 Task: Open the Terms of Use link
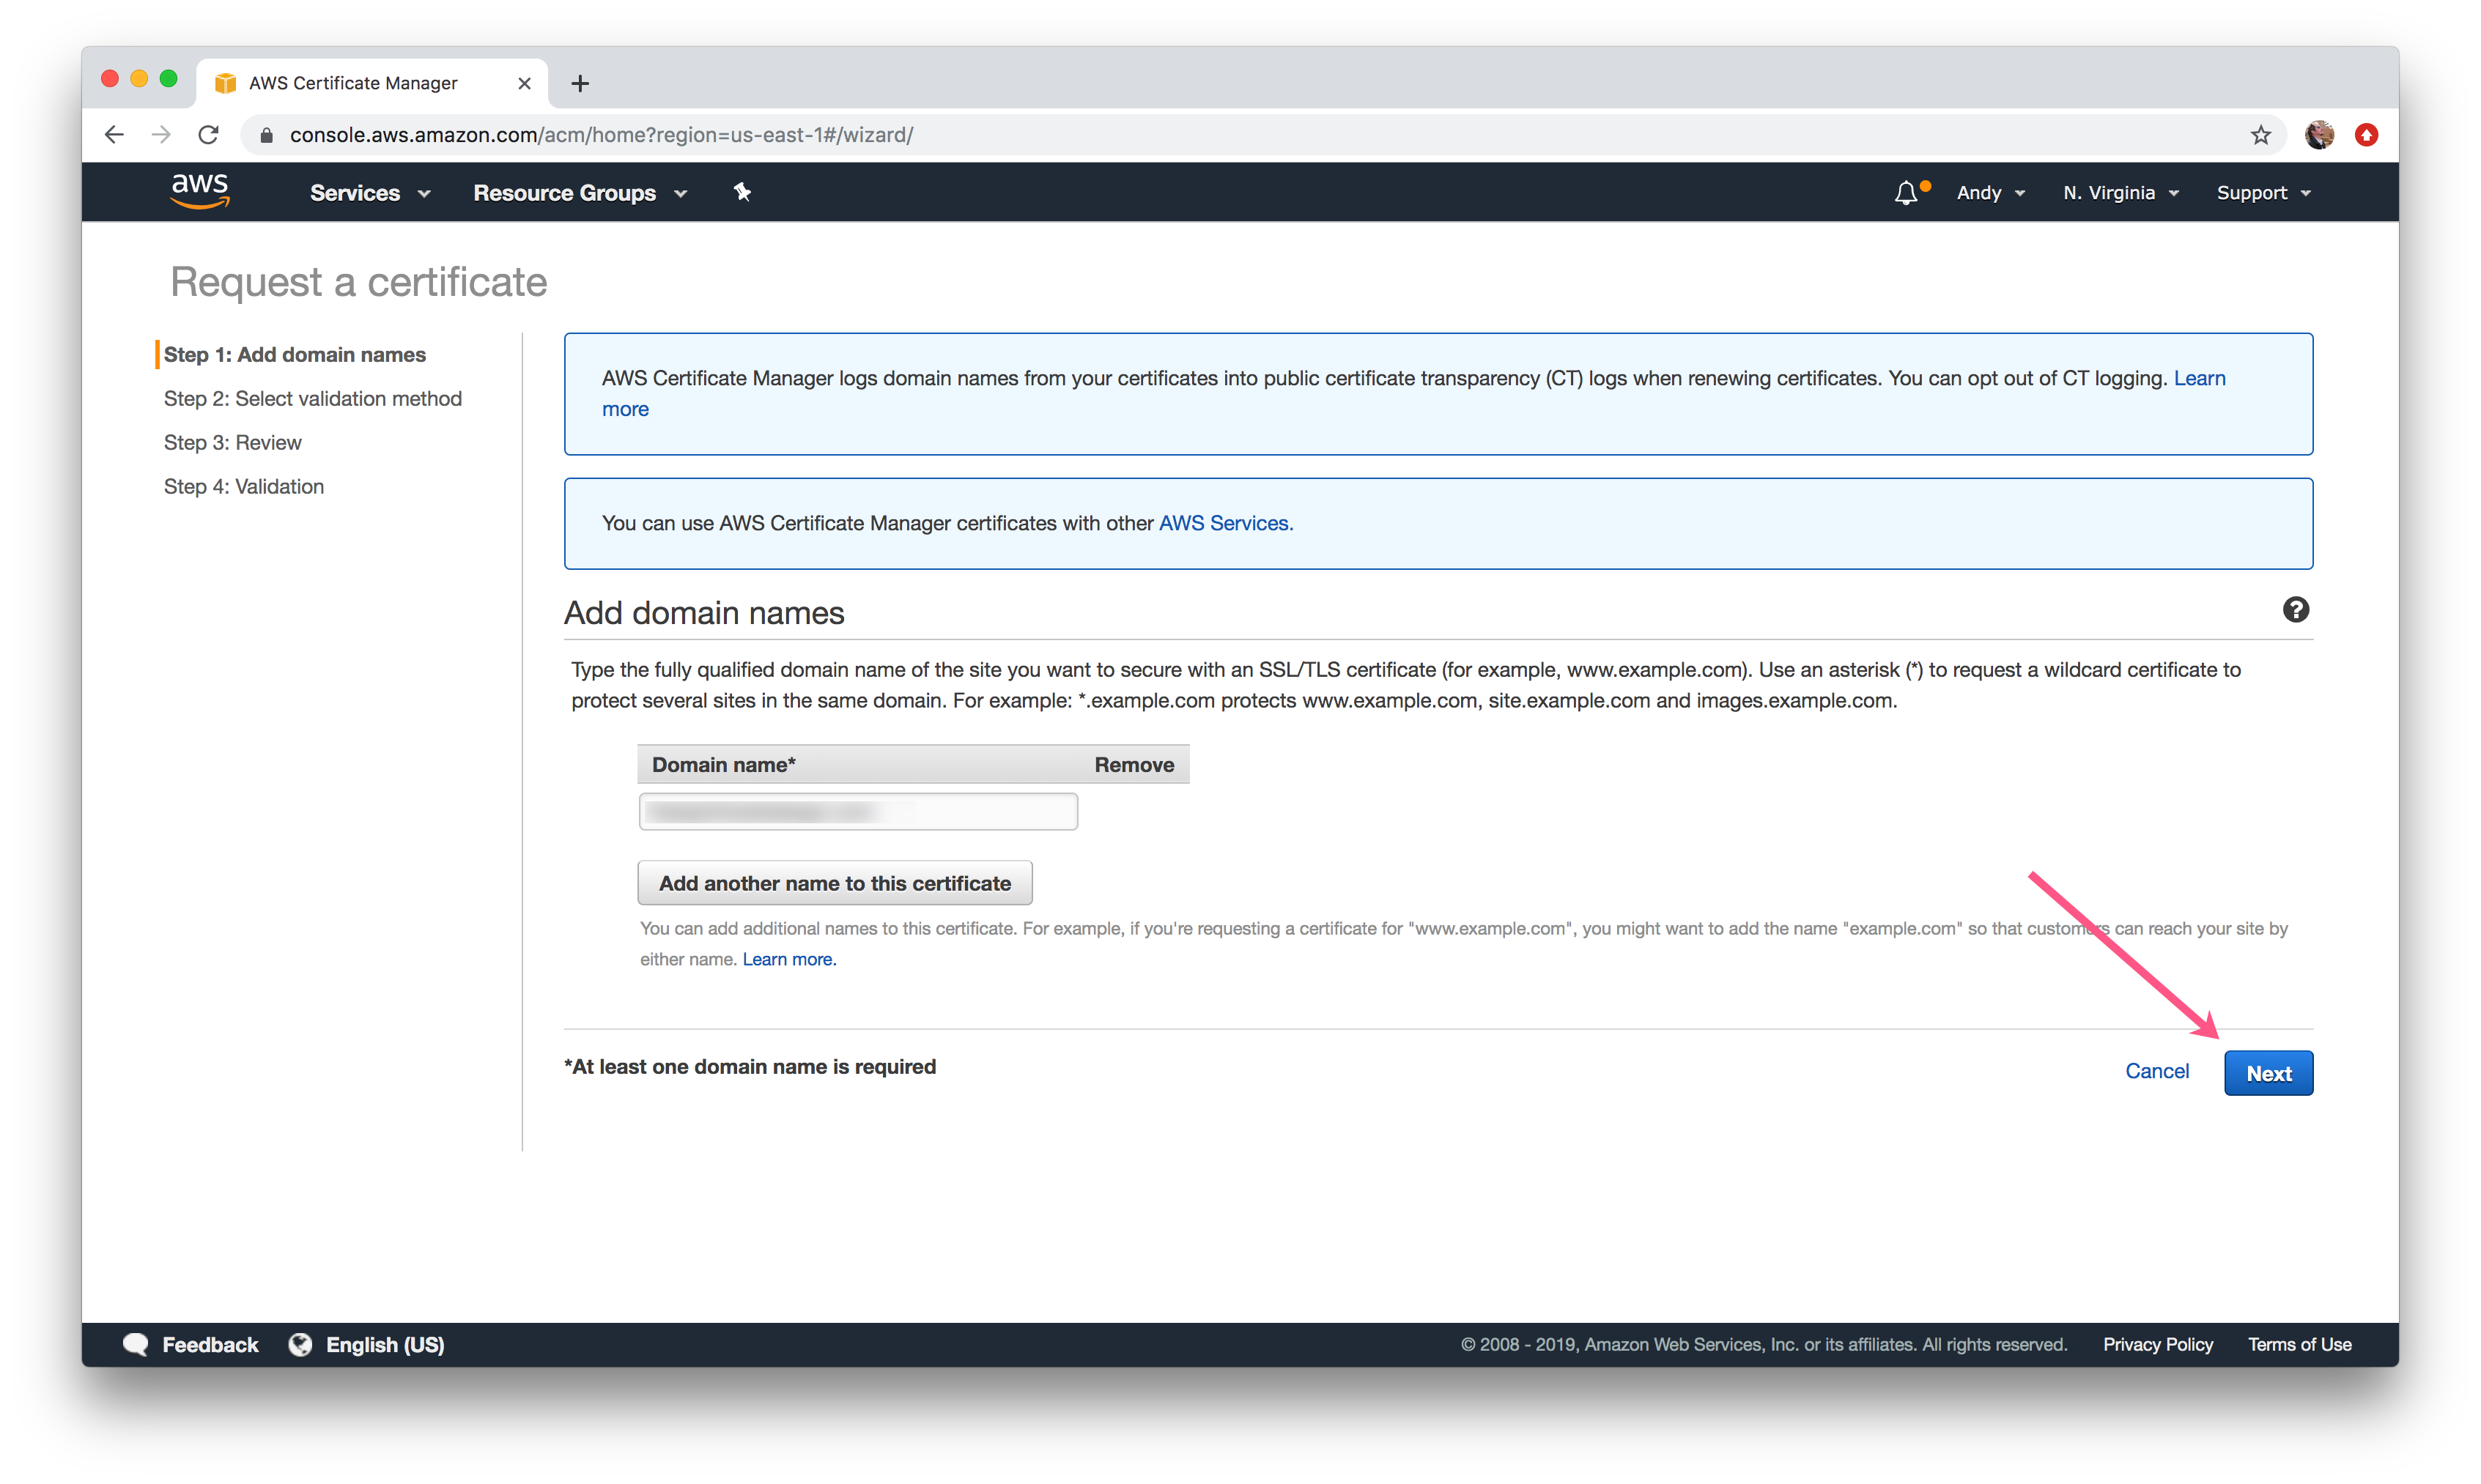click(x=2299, y=1344)
